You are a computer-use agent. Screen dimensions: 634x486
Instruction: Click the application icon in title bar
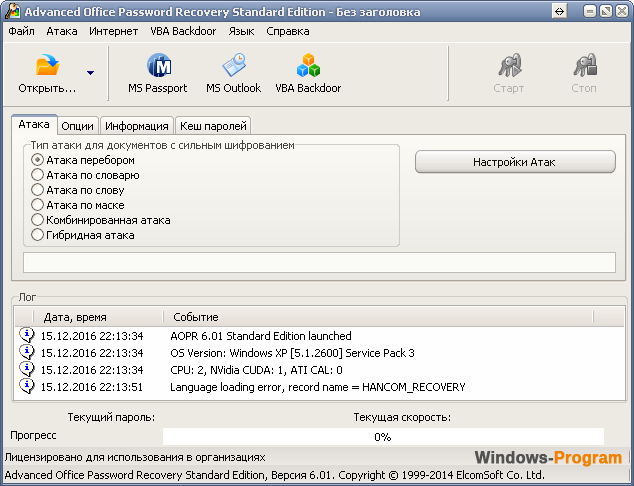(x=13, y=11)
